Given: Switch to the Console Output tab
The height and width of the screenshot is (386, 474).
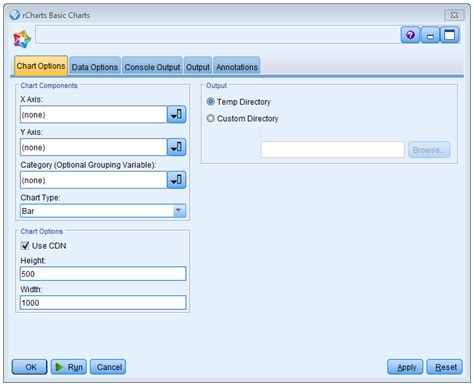Looking at the screenshot, I should [x=152, y=66].
